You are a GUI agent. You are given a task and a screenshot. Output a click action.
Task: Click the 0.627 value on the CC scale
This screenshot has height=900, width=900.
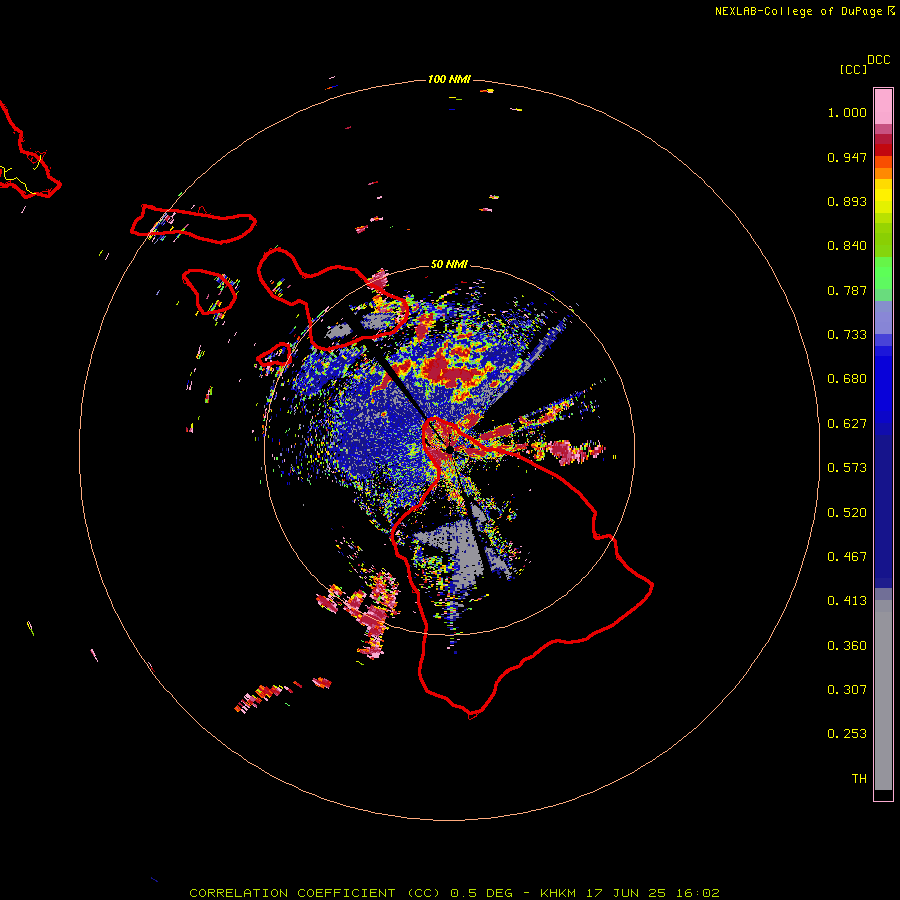coord(847,424)
